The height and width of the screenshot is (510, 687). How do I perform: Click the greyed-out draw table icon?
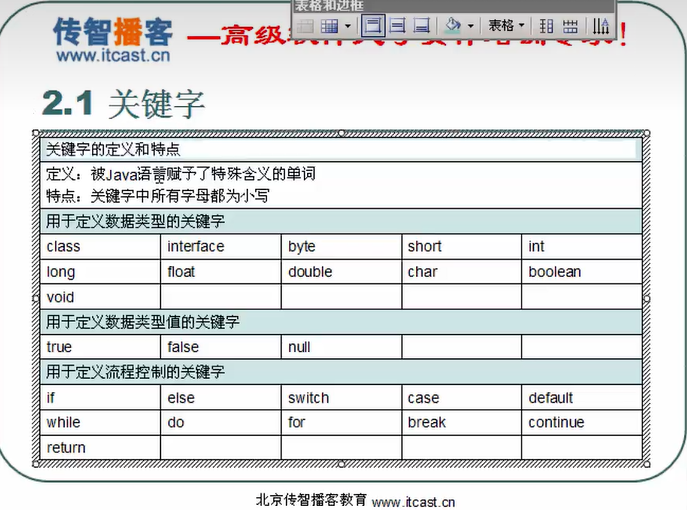305,26
